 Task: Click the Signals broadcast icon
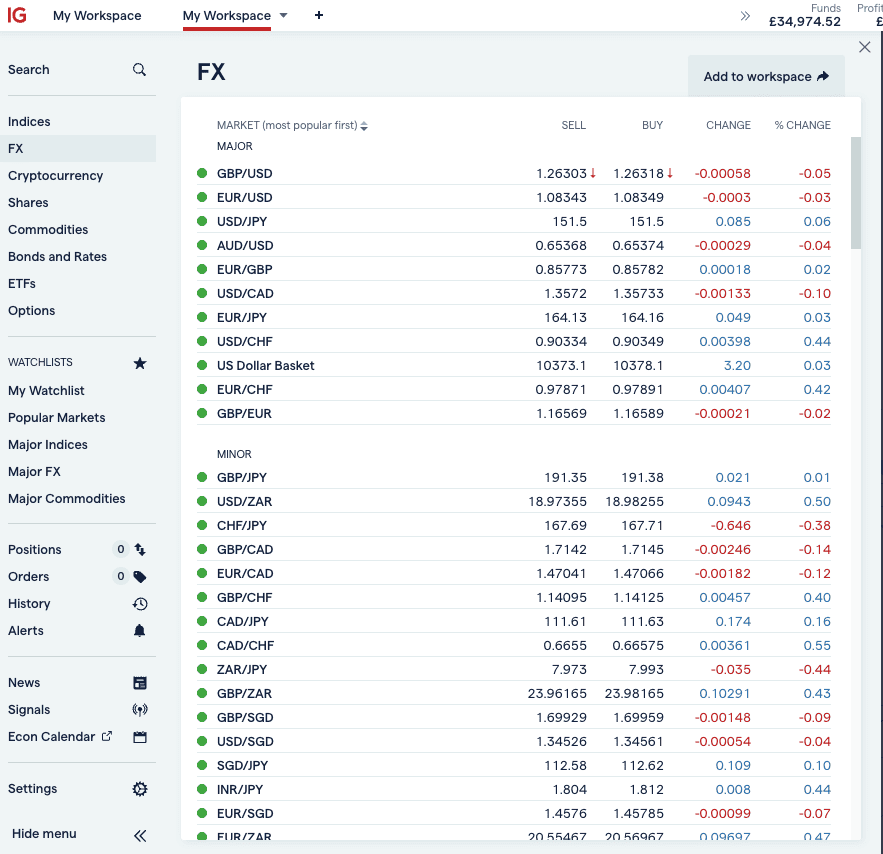pyautogui.click(x=140, y=710)
